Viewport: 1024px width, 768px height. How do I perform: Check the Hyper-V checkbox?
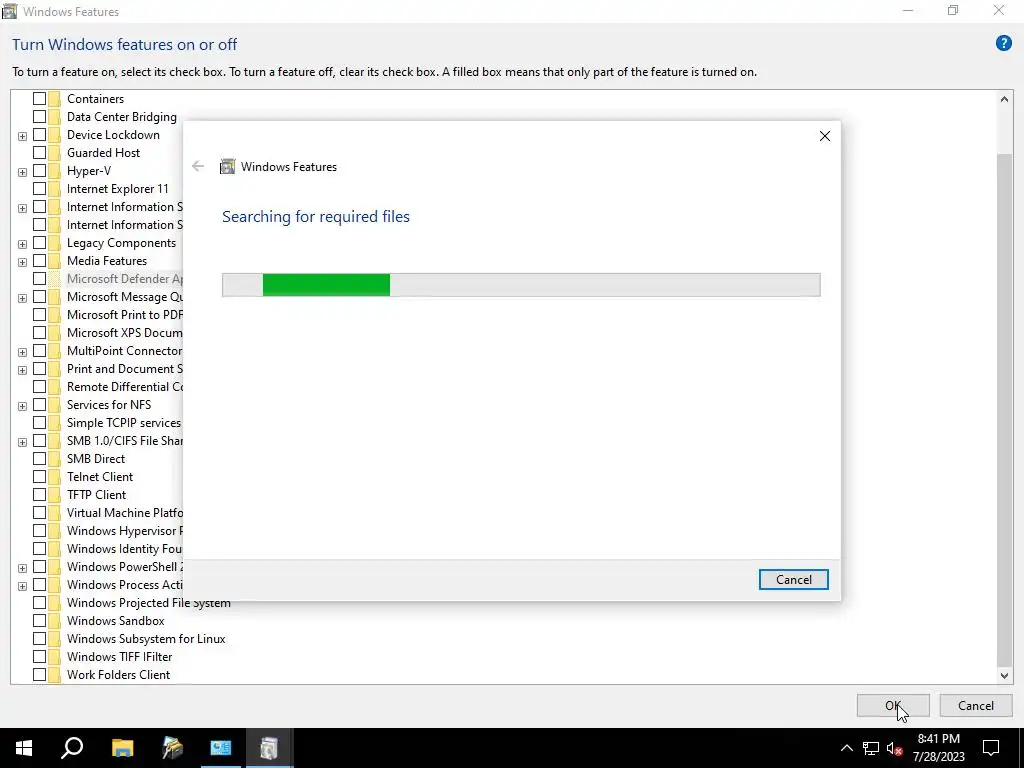[39, 170]
